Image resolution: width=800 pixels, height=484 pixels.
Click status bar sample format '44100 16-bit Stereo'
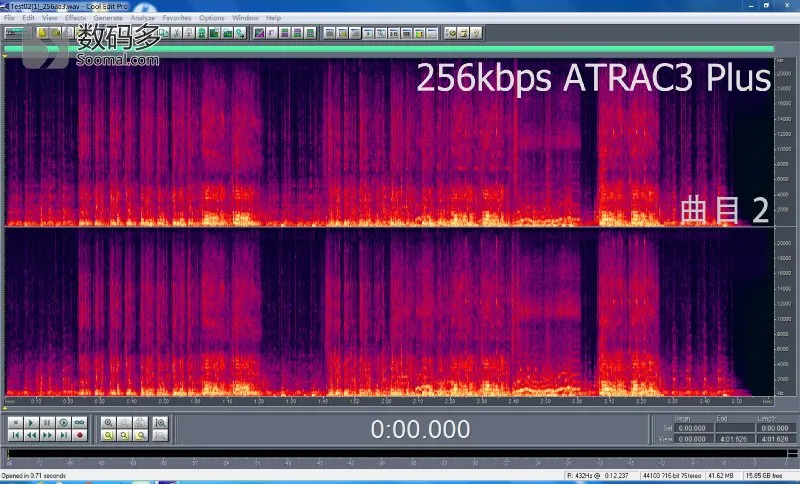coord(672,476)
